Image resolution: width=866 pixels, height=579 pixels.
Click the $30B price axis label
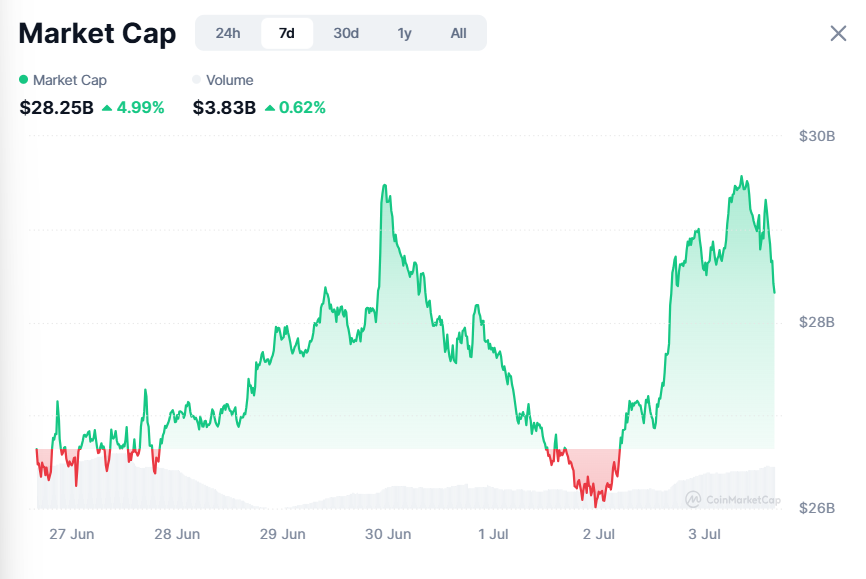pyautogui.click(x=817, y=136)
